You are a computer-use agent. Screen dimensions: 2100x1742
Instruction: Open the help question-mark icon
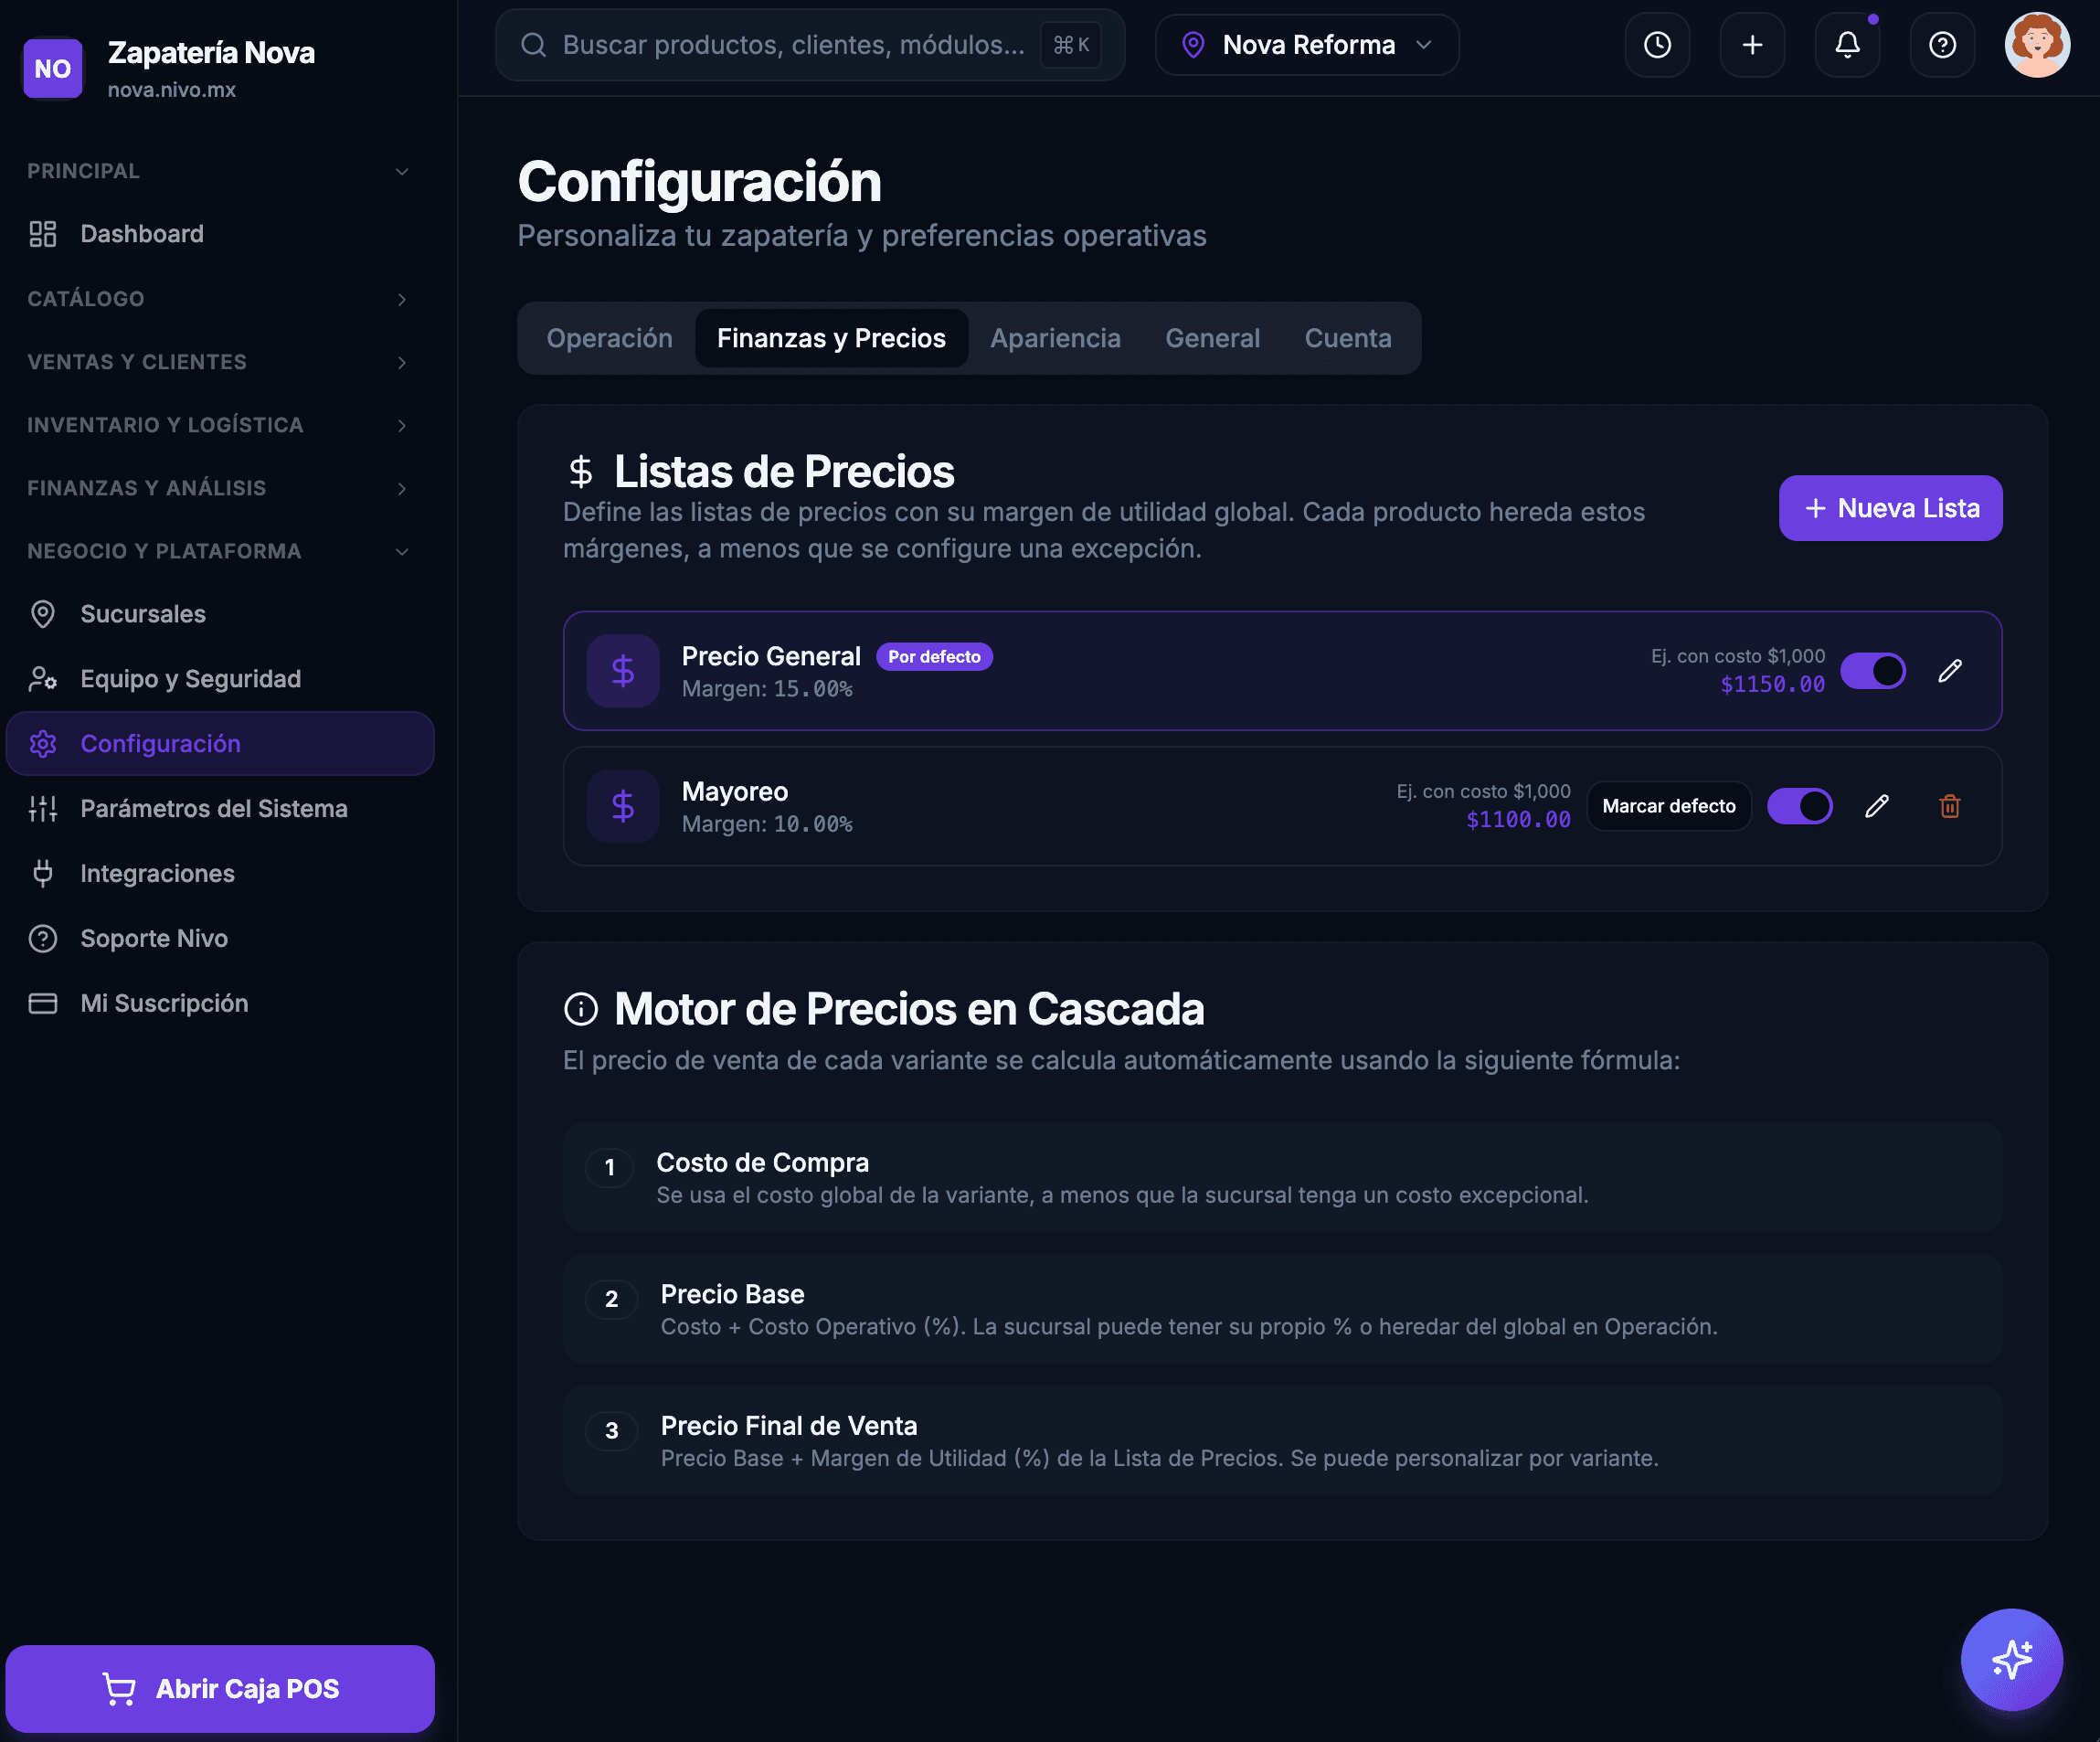tap(1942, 45)
